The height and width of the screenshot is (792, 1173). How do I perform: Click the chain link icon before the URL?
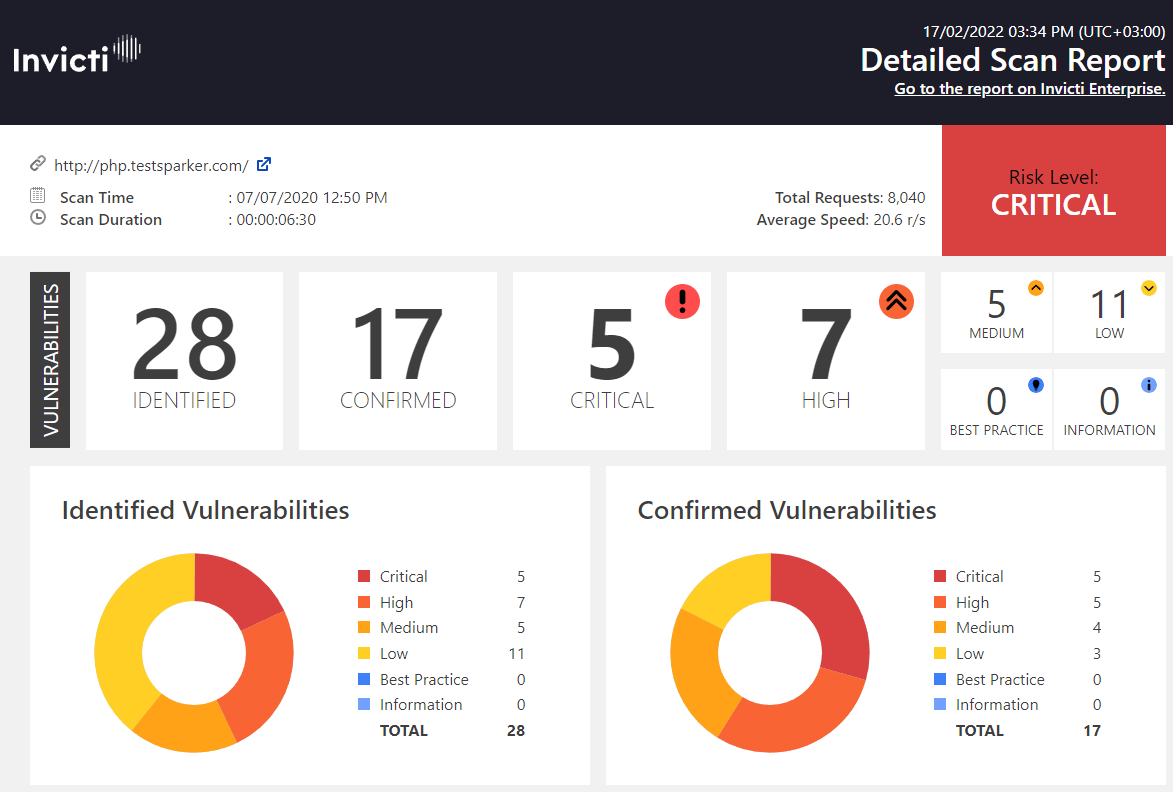pos(39,164)
